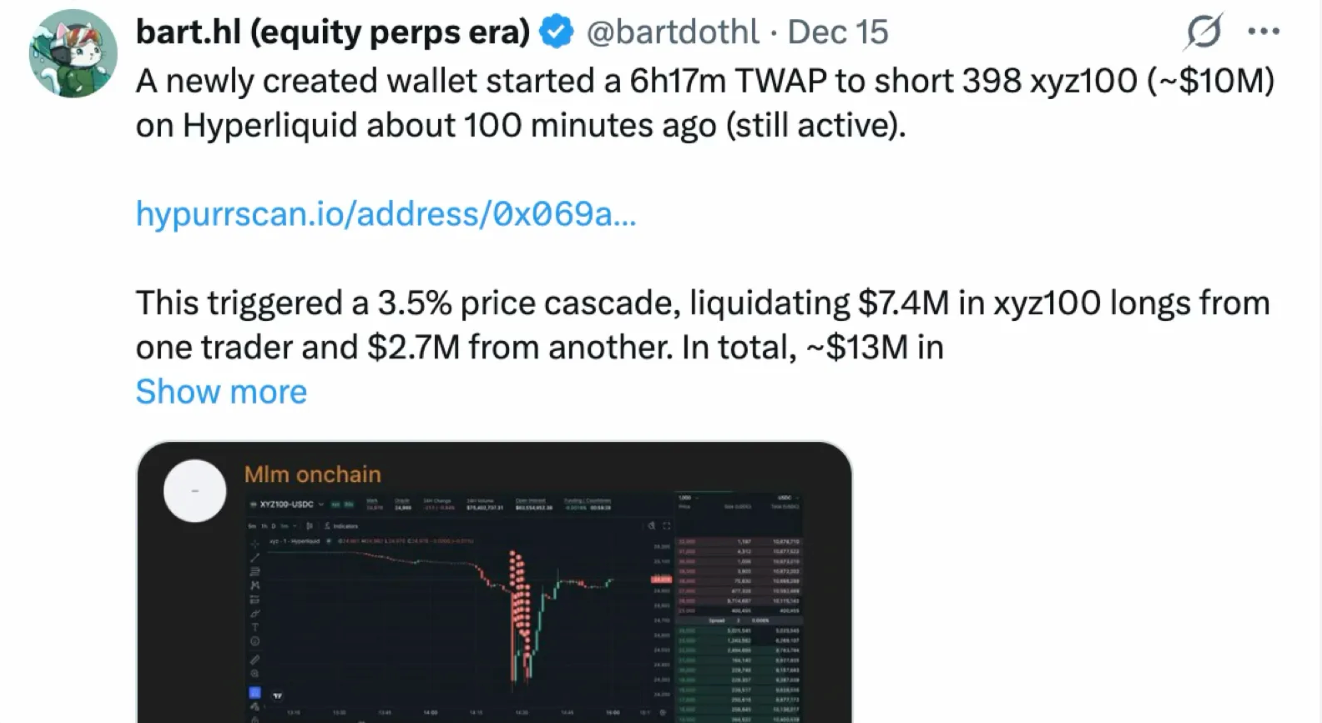The width and height of the screenshot is (1322, 723).
Task: Select the trend line drawing tool in chart
Action: (x=255, y=557)
